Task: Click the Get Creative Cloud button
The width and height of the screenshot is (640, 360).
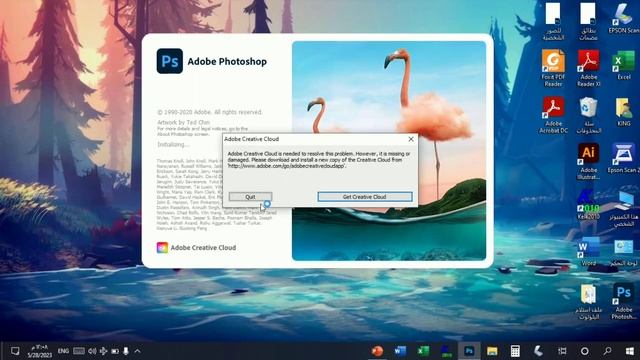Action: (x=365, y=197)
